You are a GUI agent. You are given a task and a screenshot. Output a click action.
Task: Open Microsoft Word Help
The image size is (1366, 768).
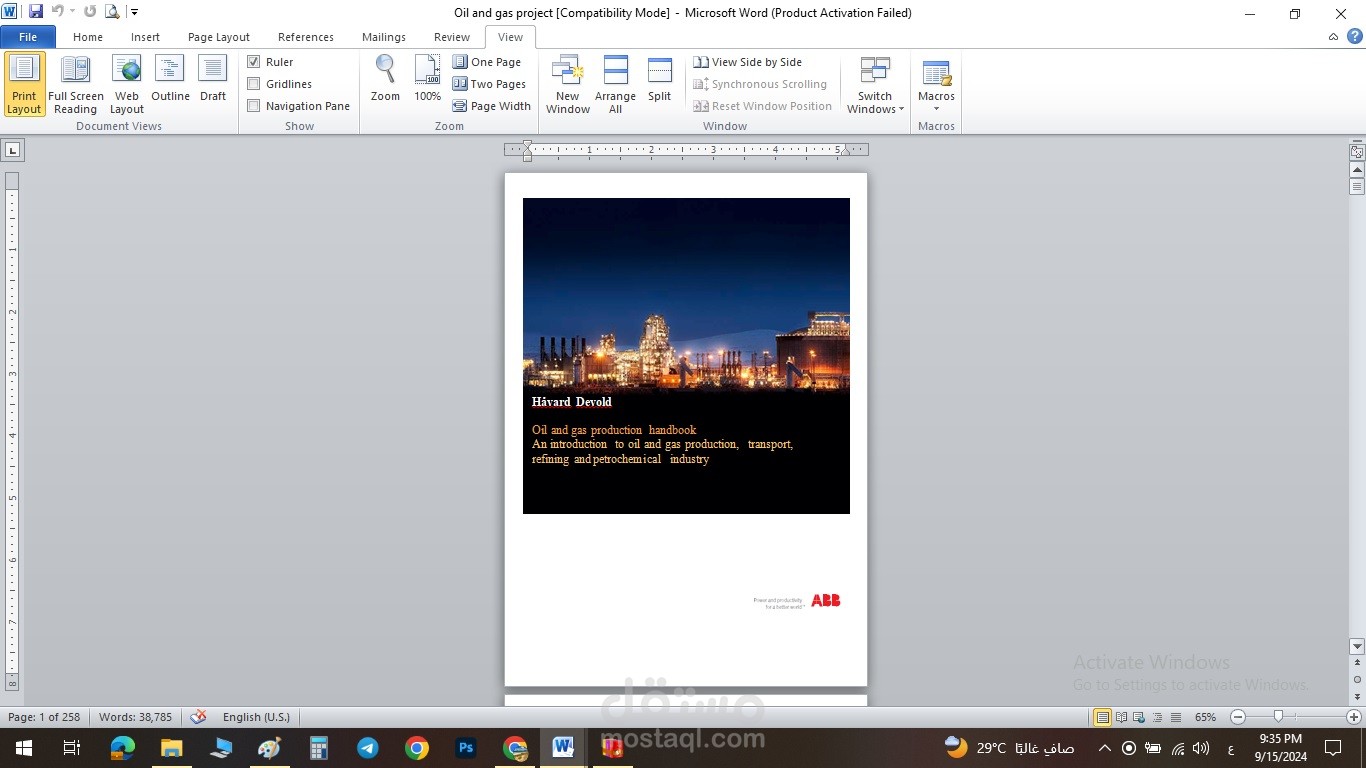[1354, 37]
